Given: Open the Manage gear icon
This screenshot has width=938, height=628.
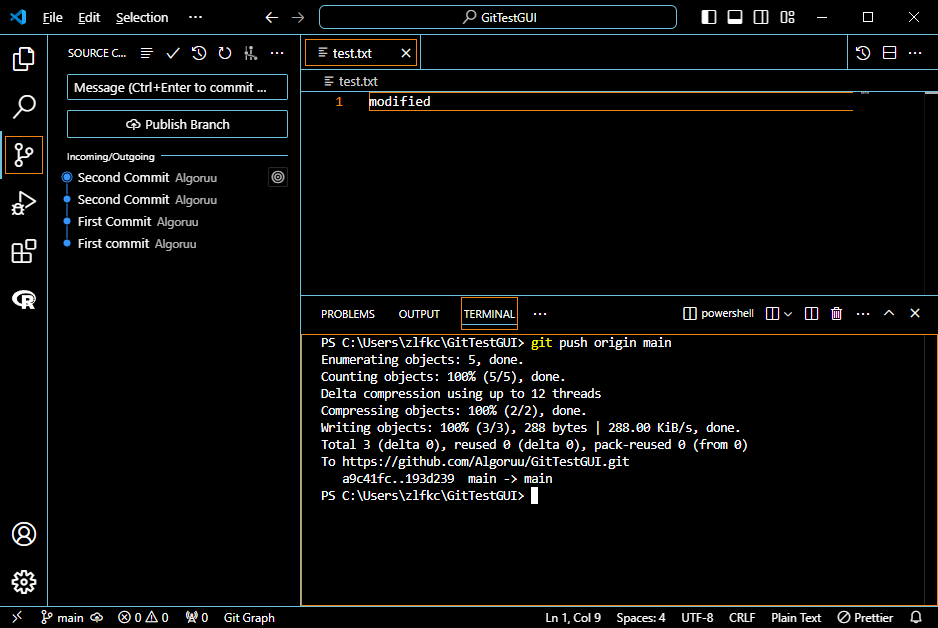Looking at the screenshot, I should pos(23,582).
